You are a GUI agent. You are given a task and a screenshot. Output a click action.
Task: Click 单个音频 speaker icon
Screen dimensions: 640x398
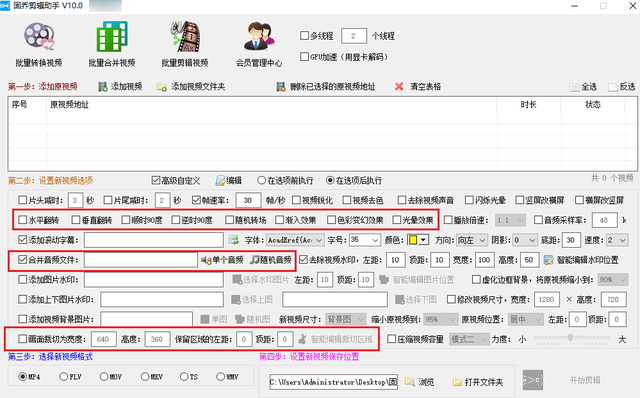[206, 260]
